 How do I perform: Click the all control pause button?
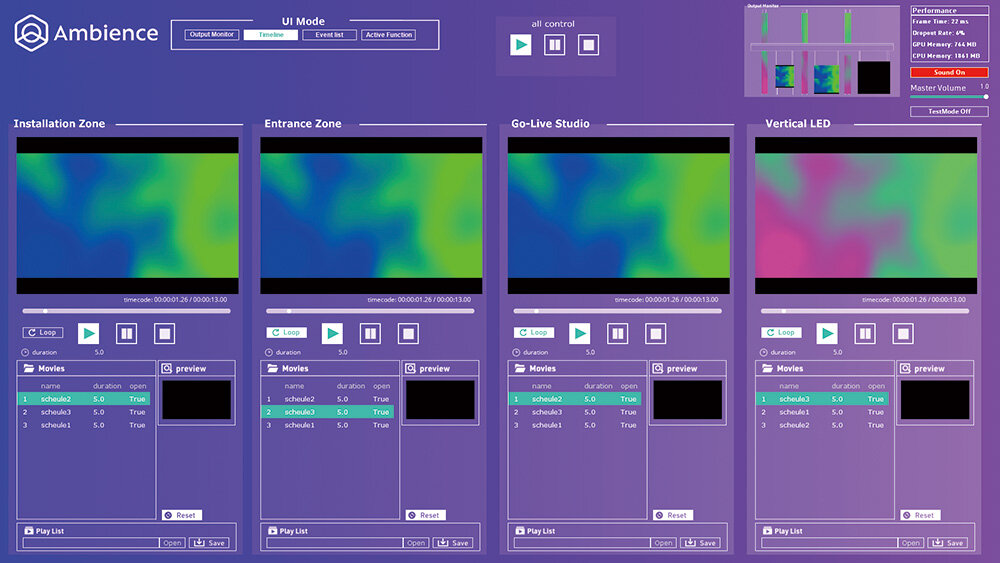tap(554, 45)
